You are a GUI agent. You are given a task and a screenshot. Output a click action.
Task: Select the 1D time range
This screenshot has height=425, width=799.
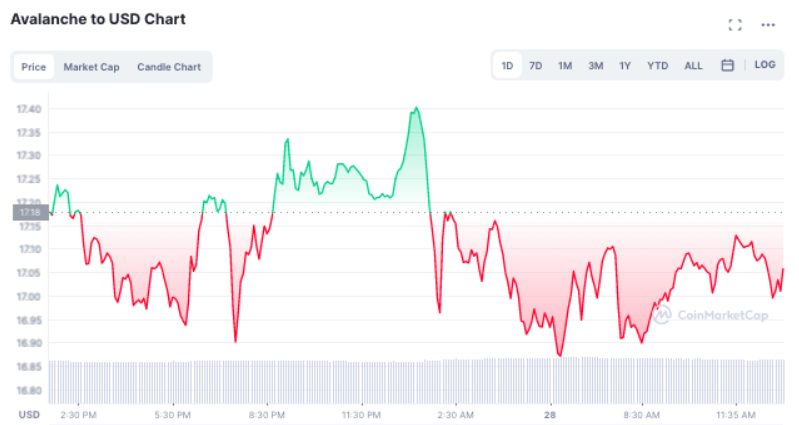[x=507, y=66]
